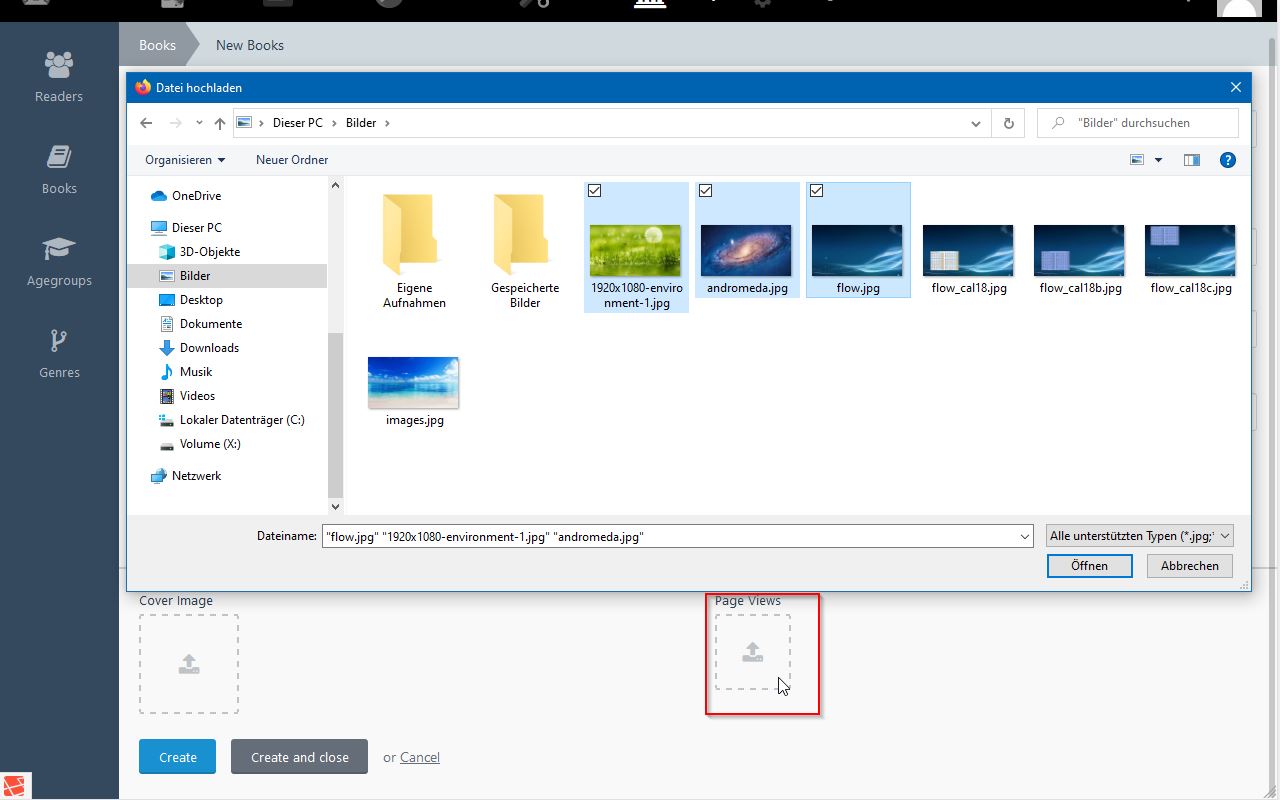
Task: Click the help question mark icon
Action: tap(1228, 160)
